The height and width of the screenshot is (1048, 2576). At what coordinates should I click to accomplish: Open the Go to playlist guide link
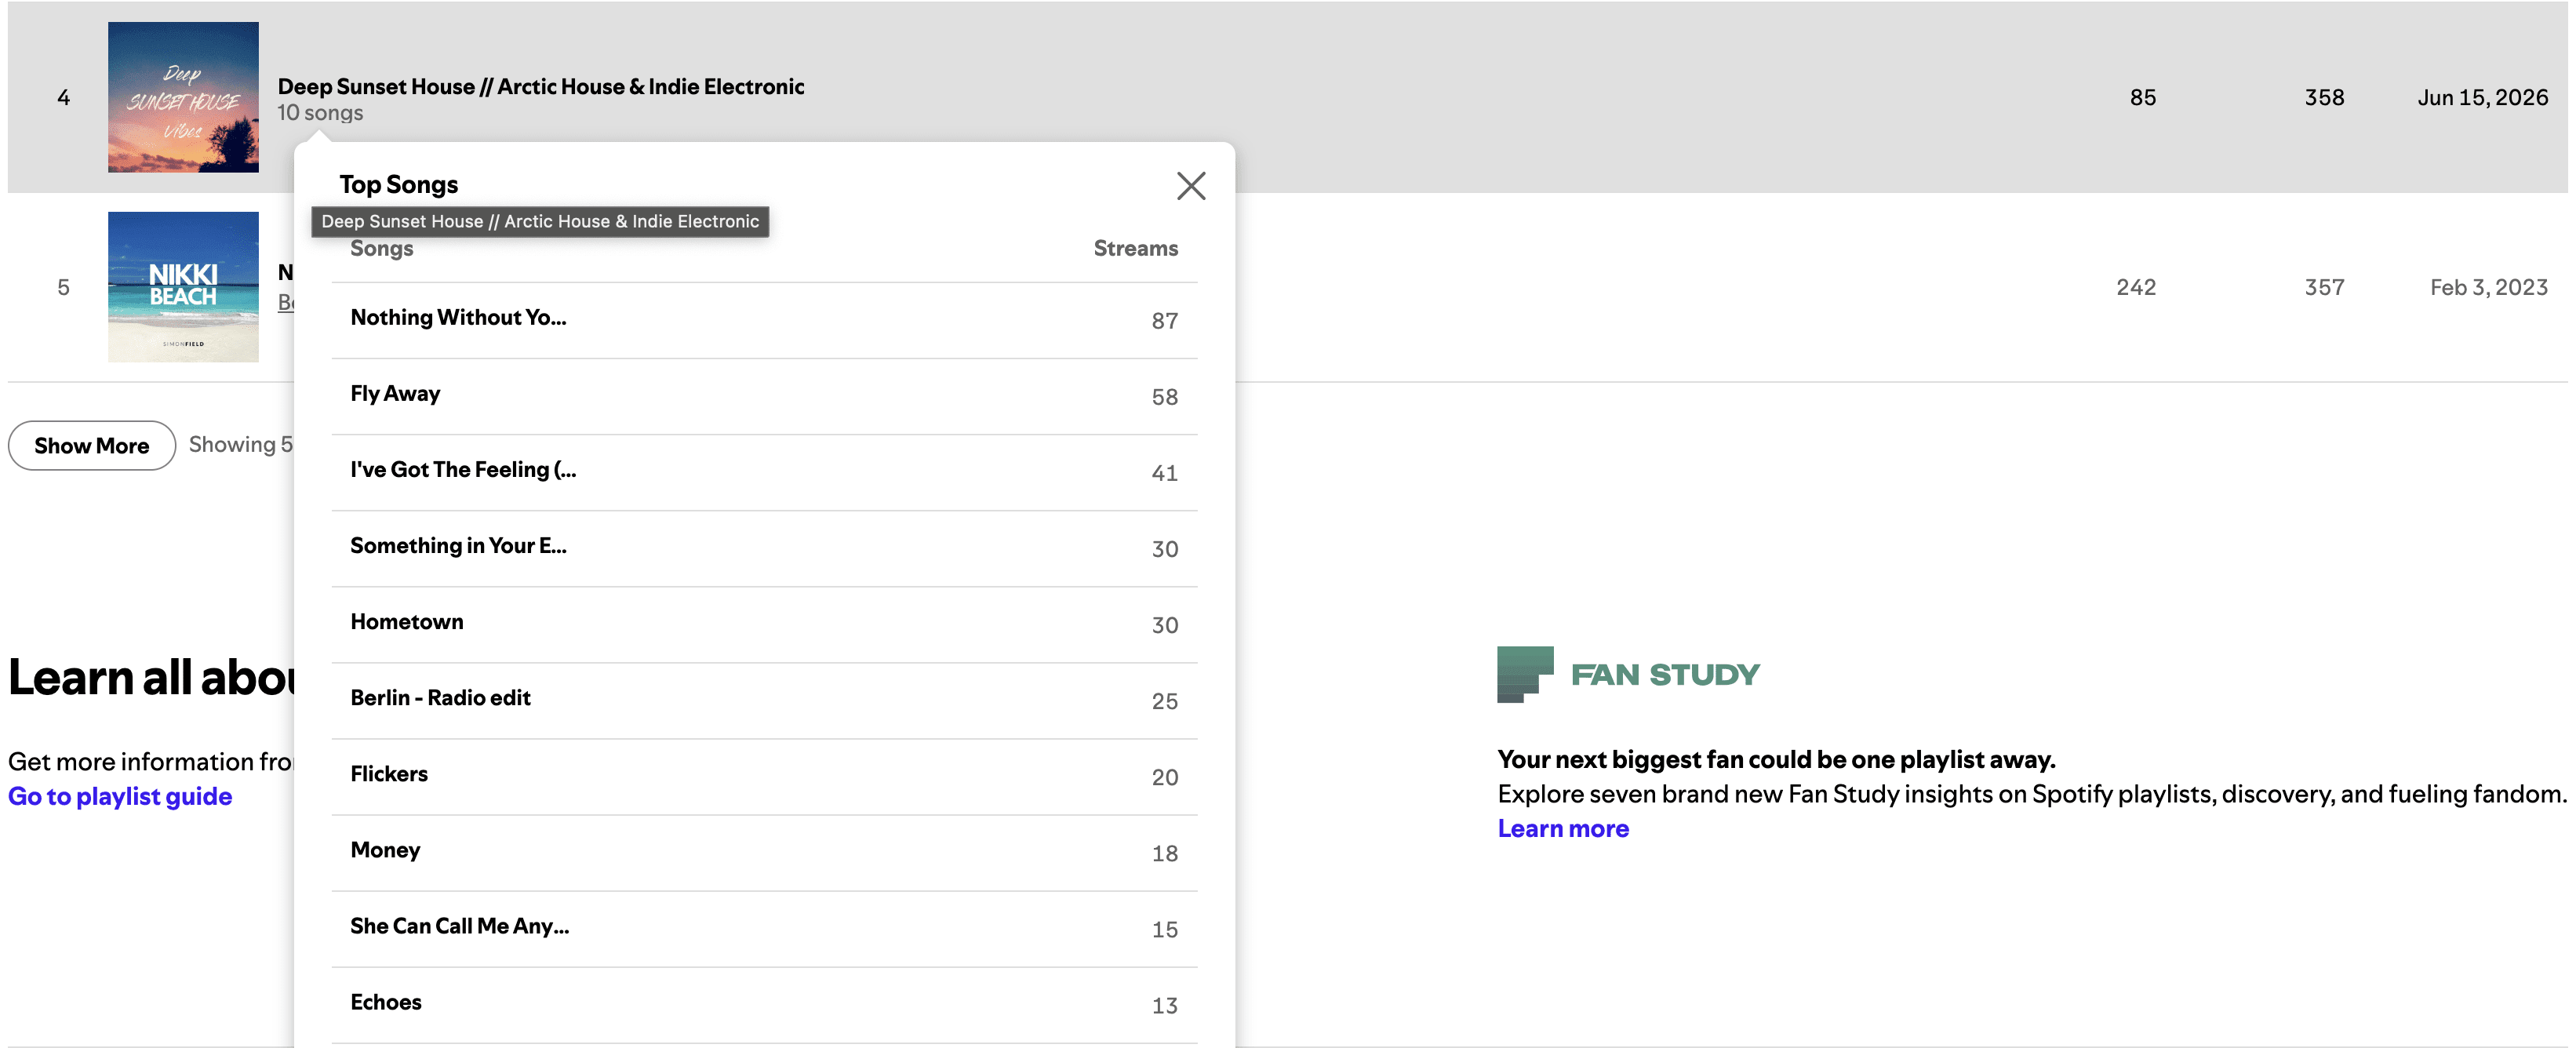[120, 796]
